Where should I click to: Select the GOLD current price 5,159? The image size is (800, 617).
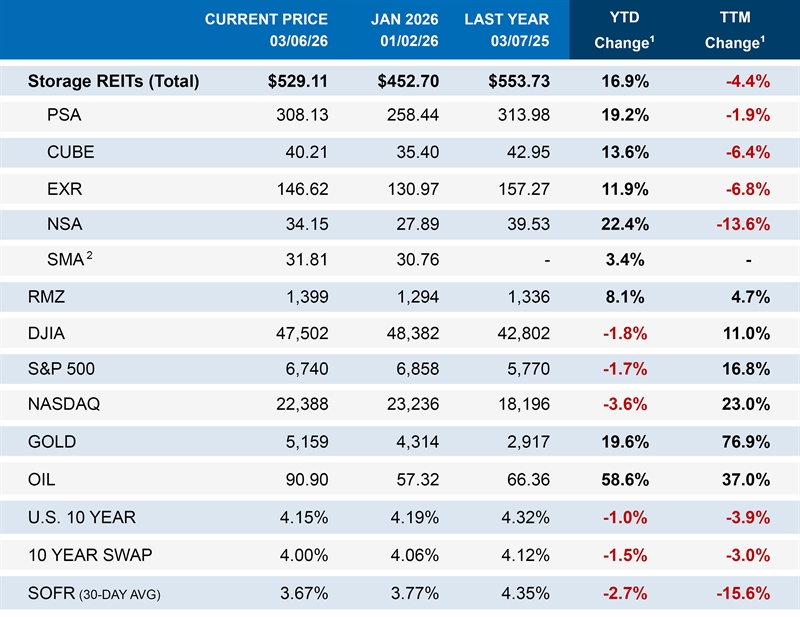[306, 441]
